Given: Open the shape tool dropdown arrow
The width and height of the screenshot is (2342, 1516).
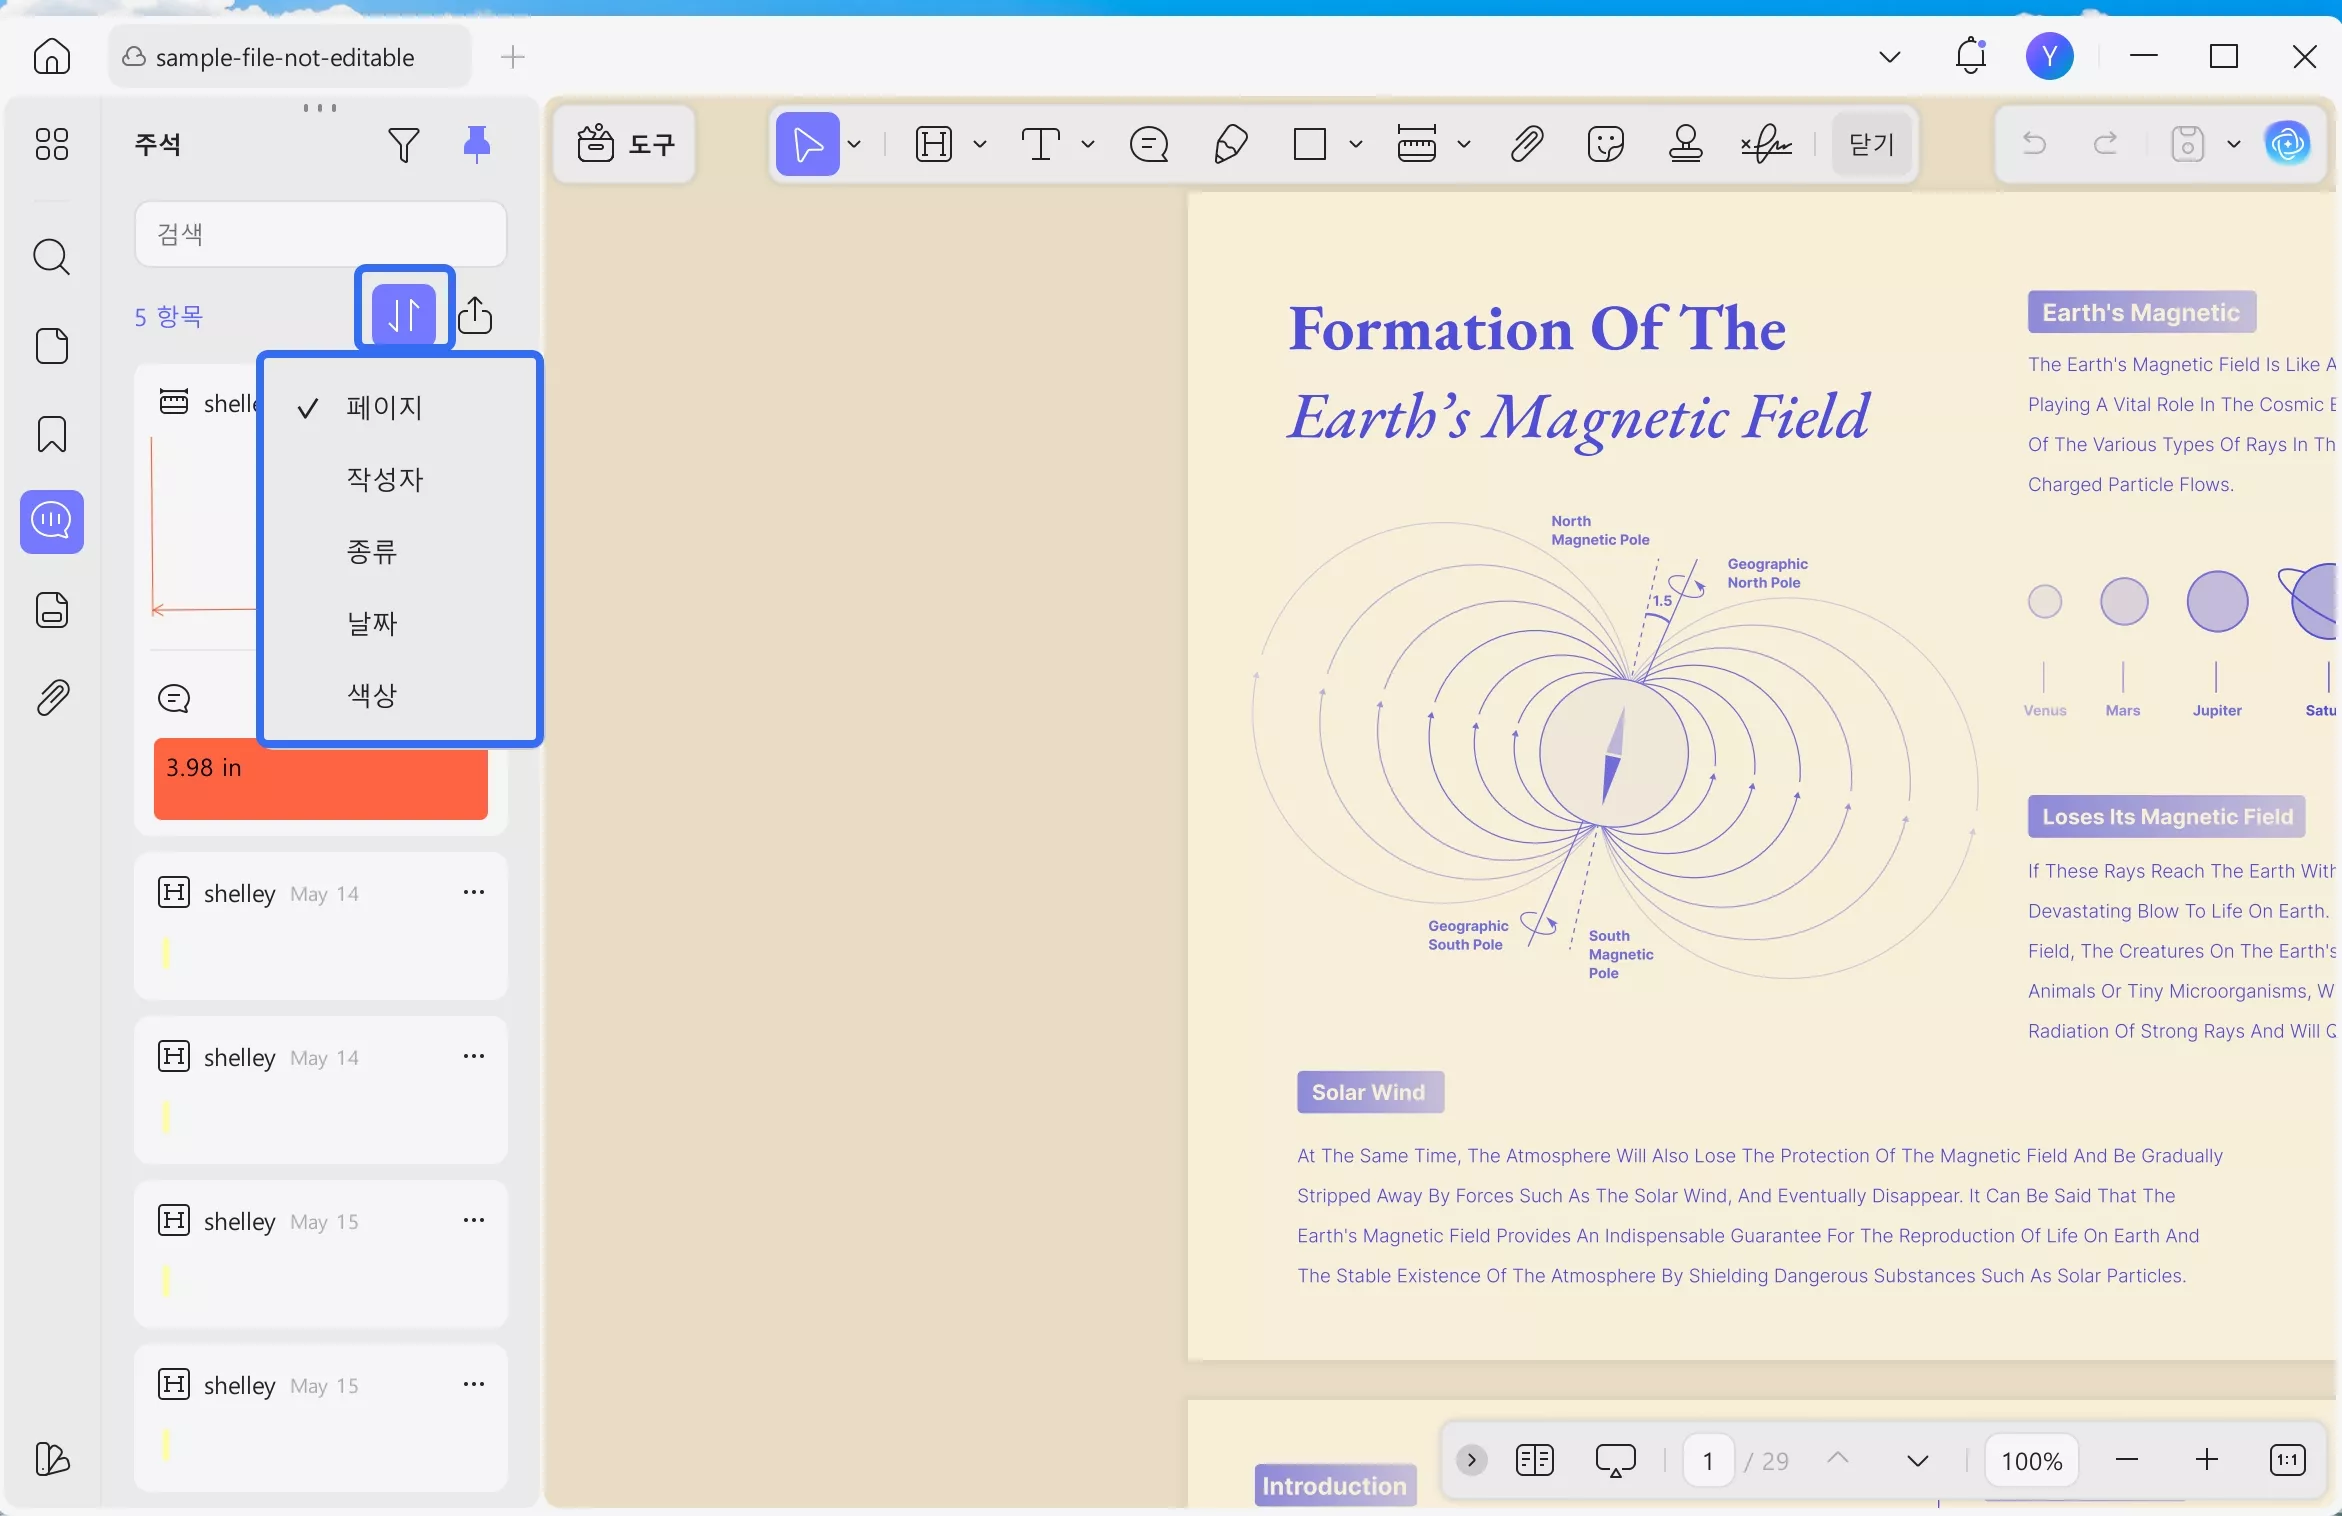Looking at the screenshot, I should [x=1356, y=144].
